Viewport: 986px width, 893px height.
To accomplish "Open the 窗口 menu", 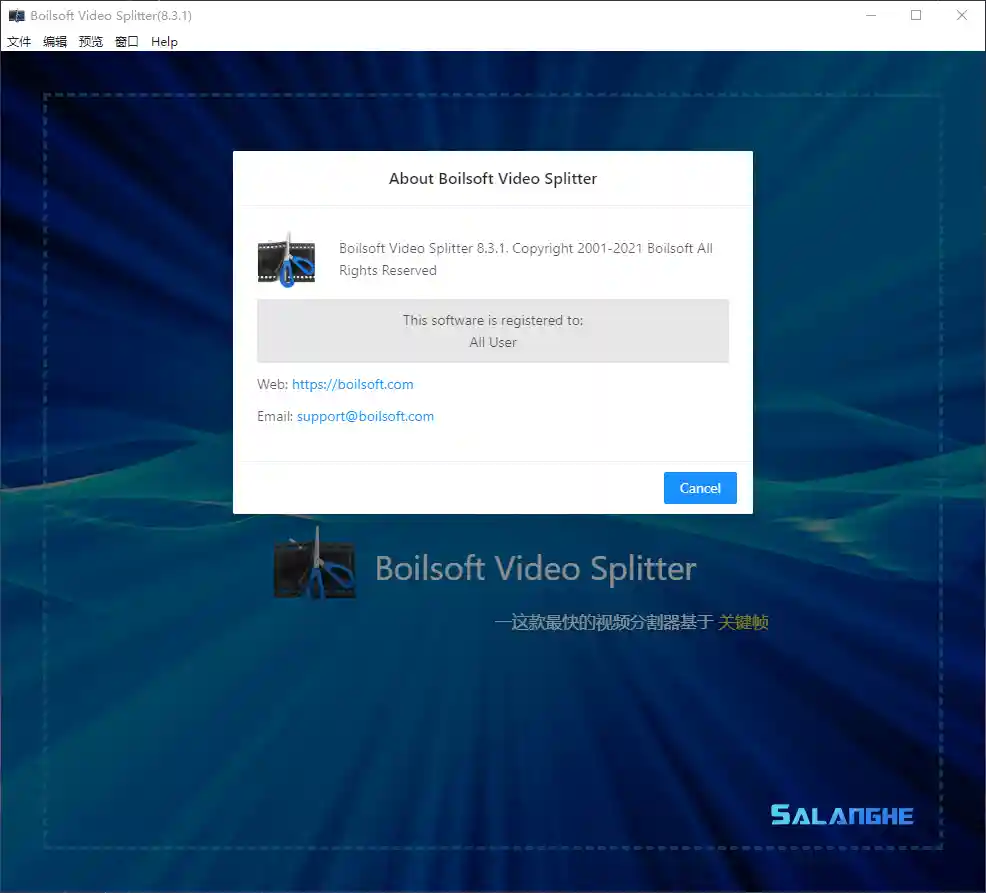I will click(126, 41).
